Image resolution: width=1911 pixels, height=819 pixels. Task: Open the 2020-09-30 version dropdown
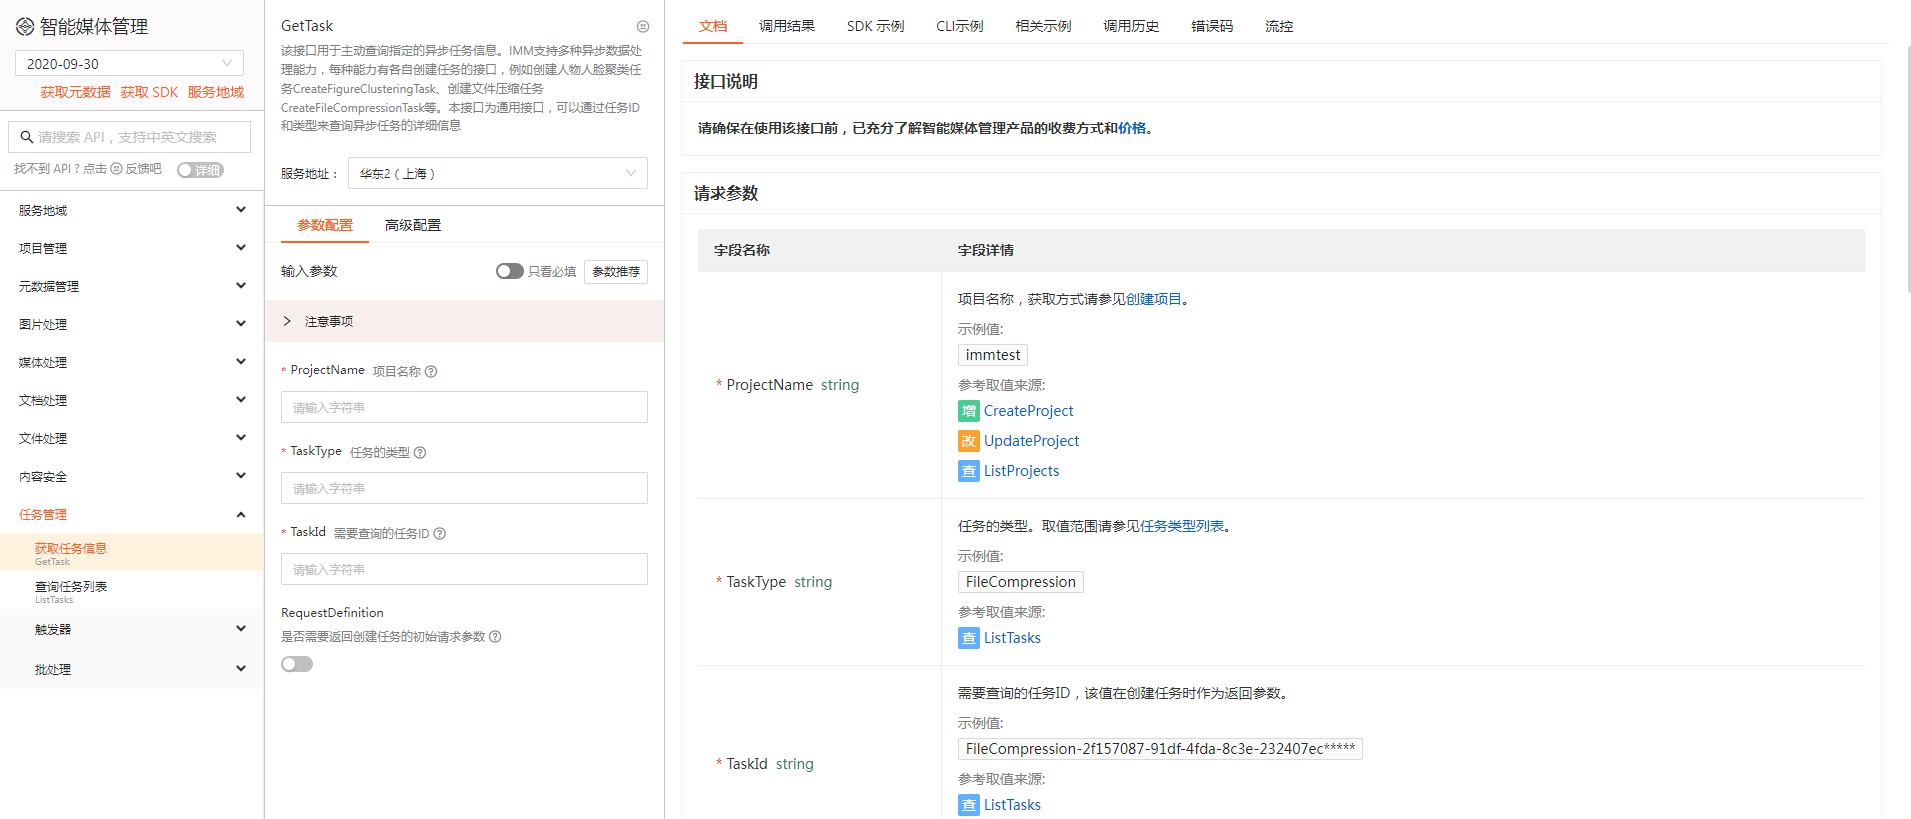pyautogui.click(x=129, y=63)
